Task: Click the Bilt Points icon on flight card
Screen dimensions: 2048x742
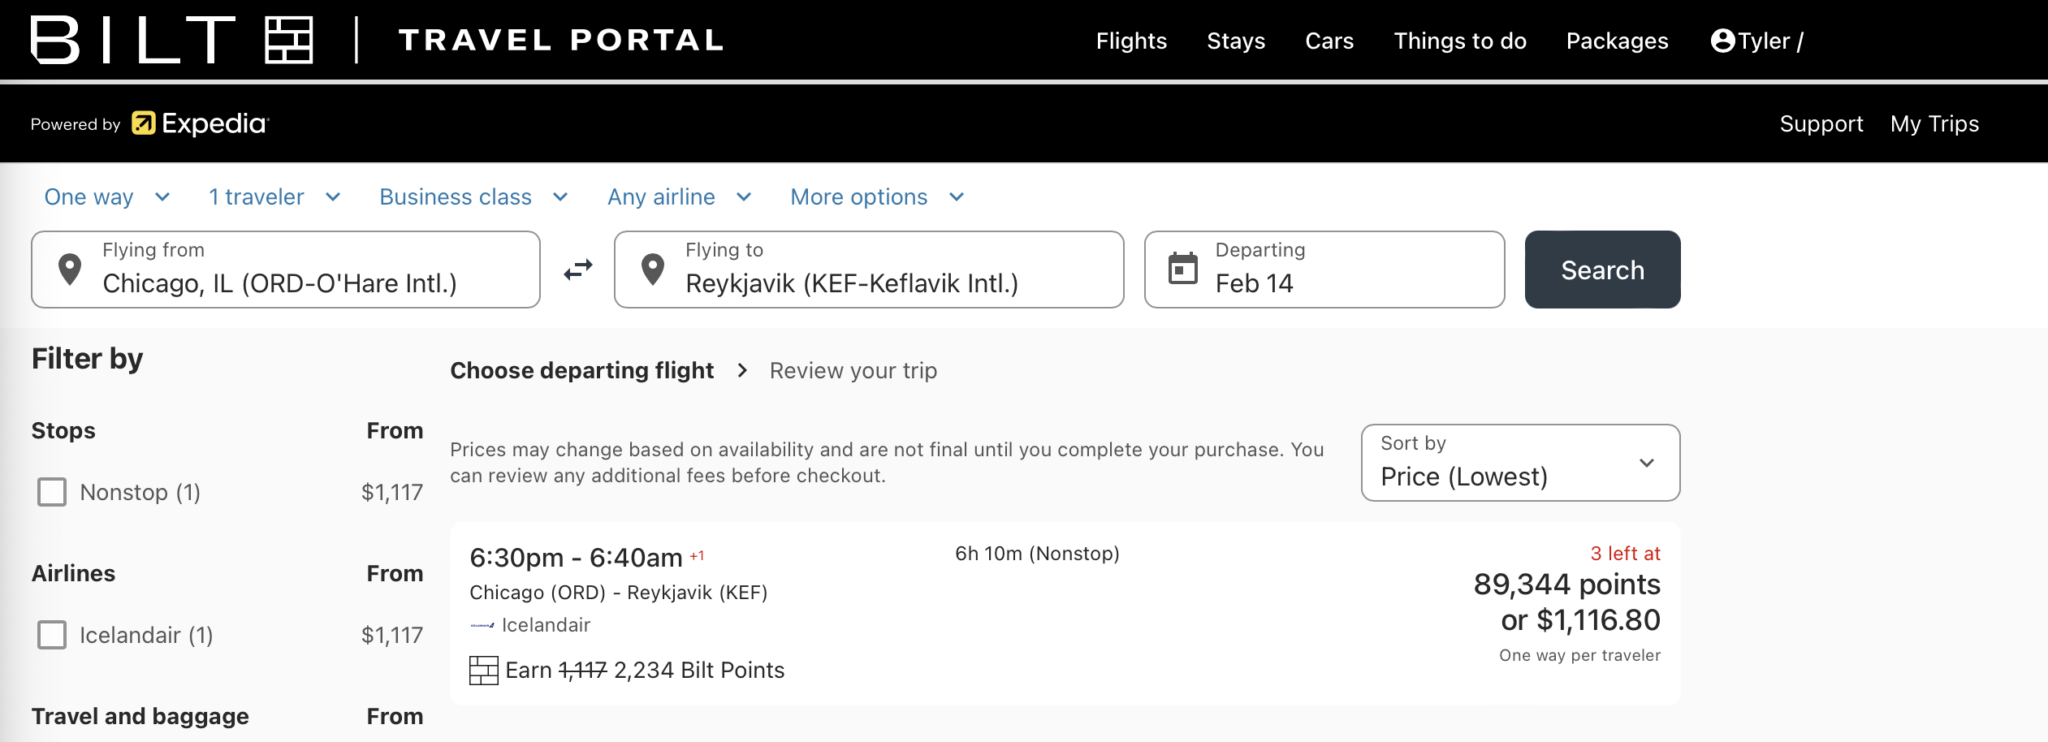Action: 484,670
